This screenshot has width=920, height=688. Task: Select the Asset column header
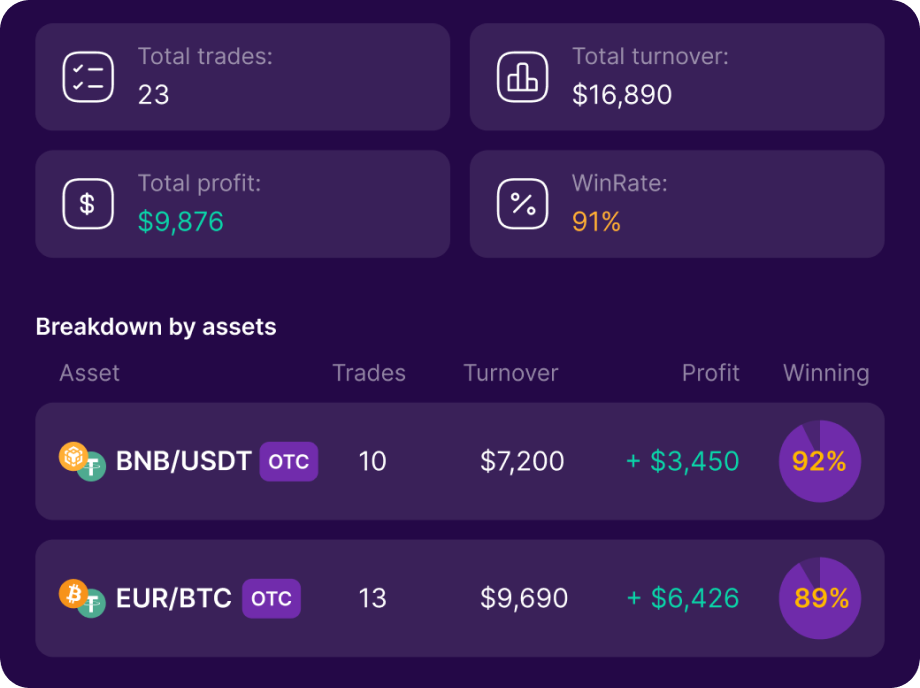pos(89,373)
